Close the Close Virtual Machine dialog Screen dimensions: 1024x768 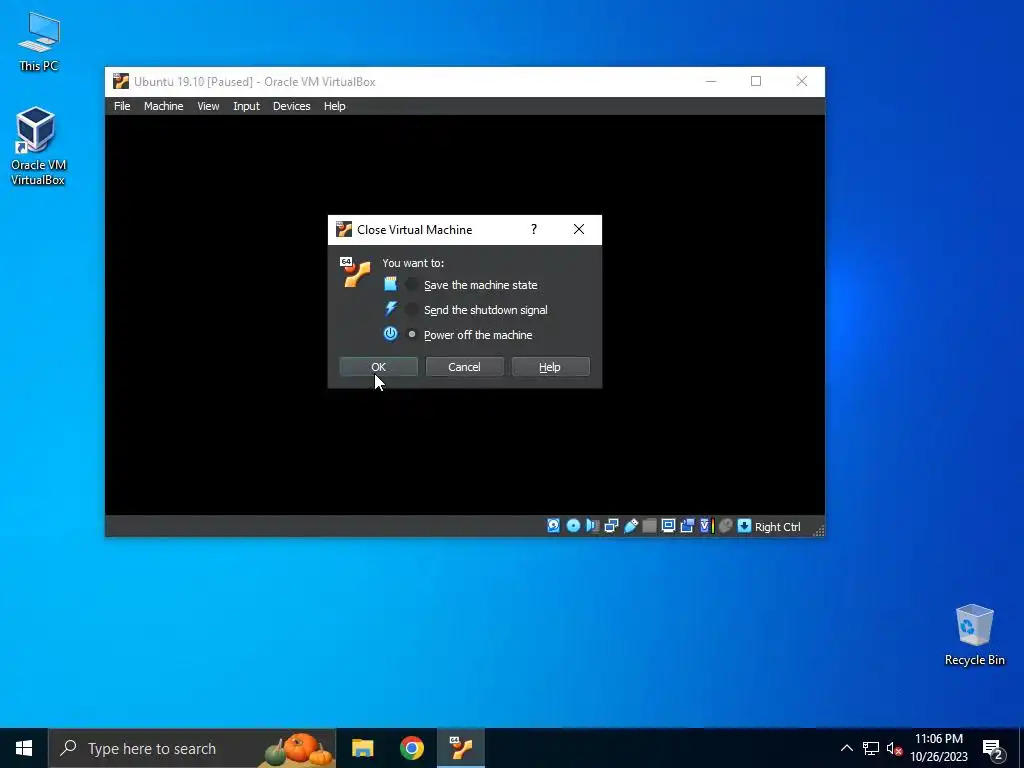[579, 229]
